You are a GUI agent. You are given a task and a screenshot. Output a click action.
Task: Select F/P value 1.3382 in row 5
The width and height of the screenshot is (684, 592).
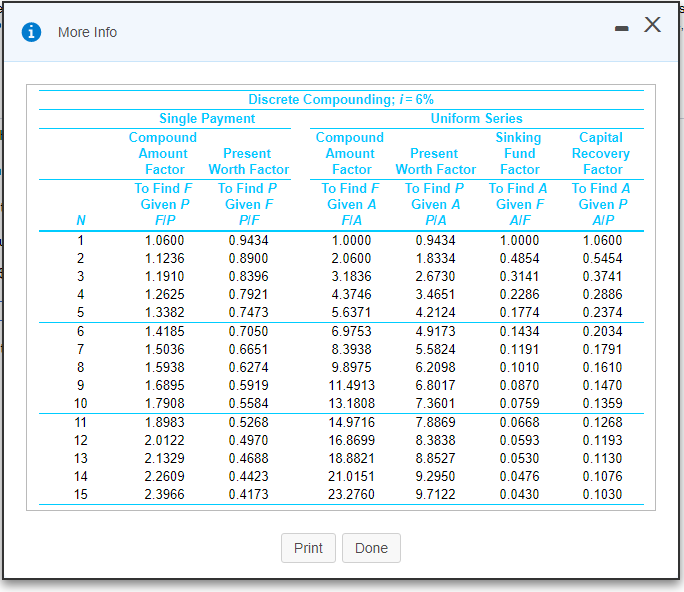(164, 312)
